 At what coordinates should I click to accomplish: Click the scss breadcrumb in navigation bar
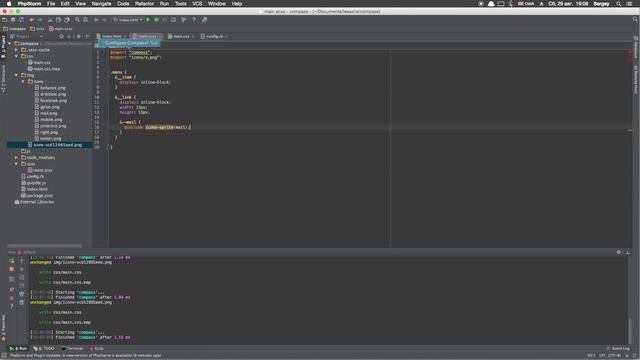pos(37,29)
